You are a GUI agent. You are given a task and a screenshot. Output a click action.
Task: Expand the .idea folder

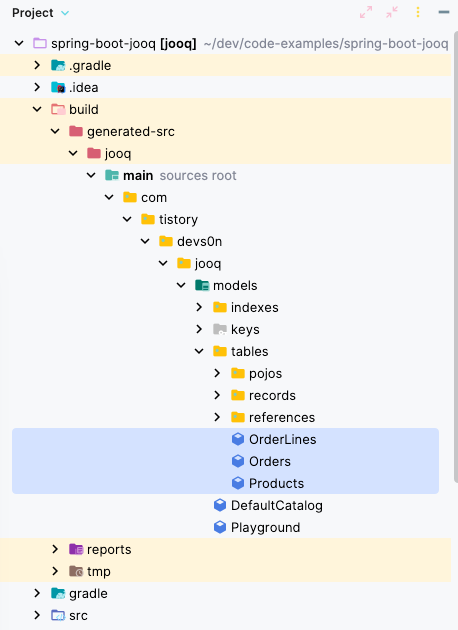click(x=37, y=87)
